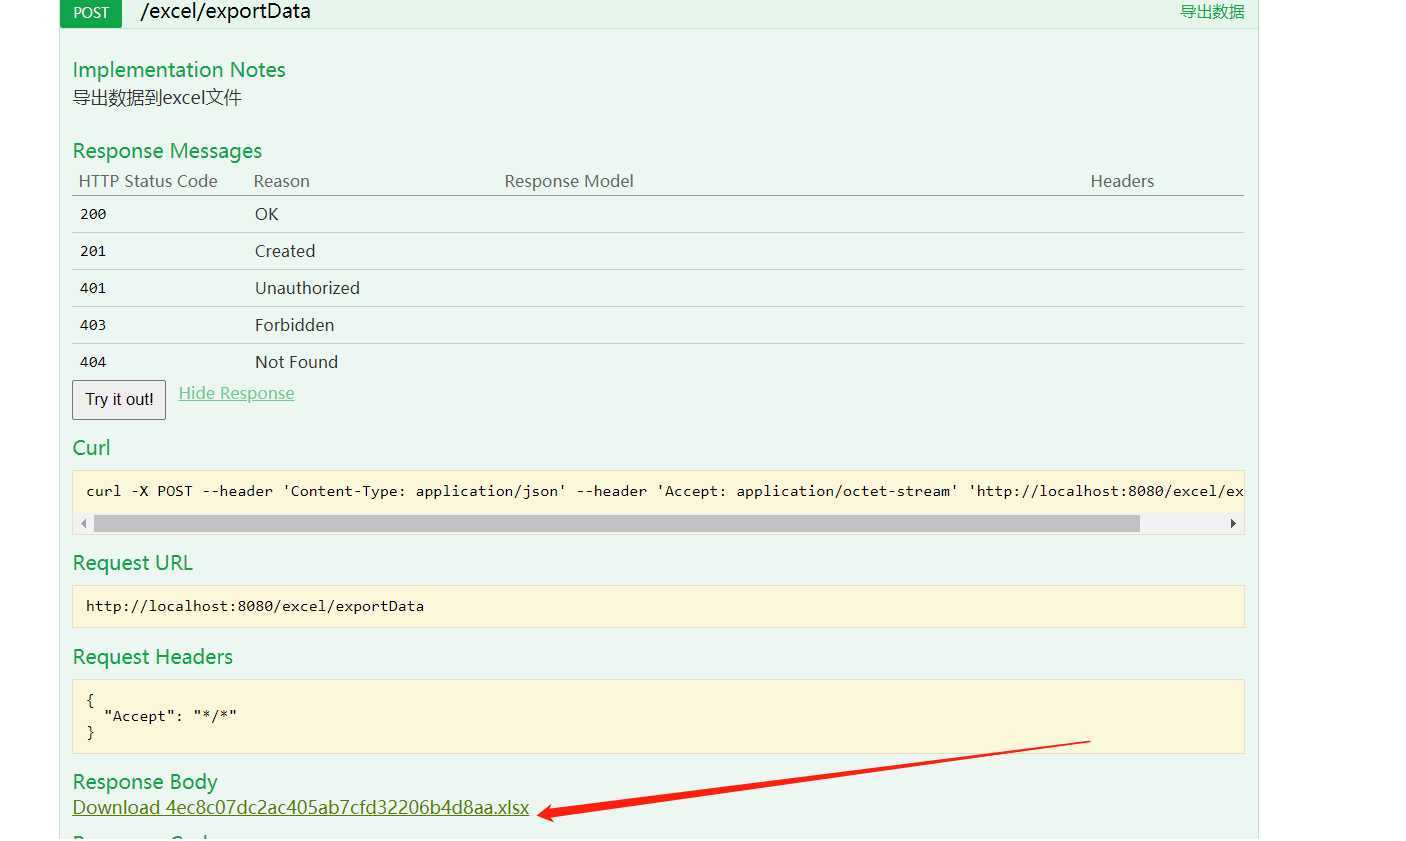Click the 导出数据 summary link
Screen dimensions: 1406x841
[1212, 12]
